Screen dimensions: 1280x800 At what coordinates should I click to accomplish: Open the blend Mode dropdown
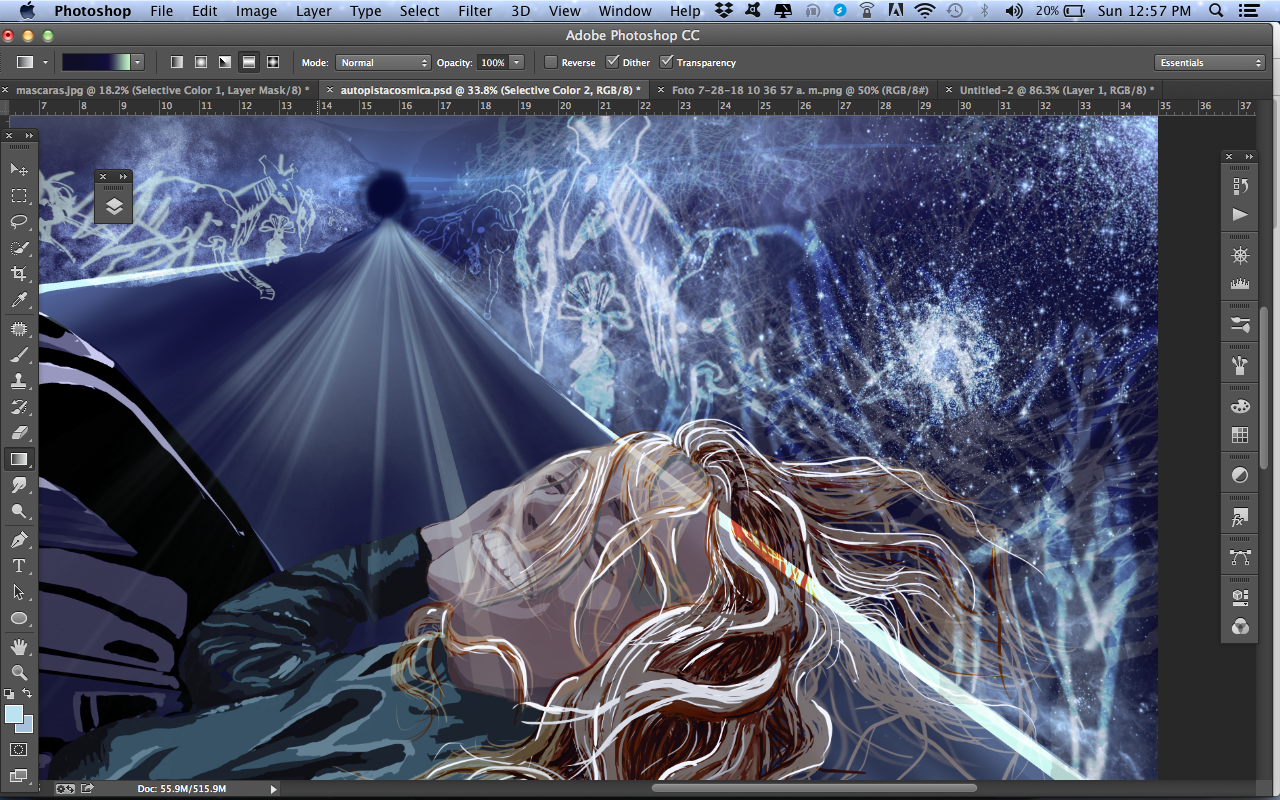383,62
